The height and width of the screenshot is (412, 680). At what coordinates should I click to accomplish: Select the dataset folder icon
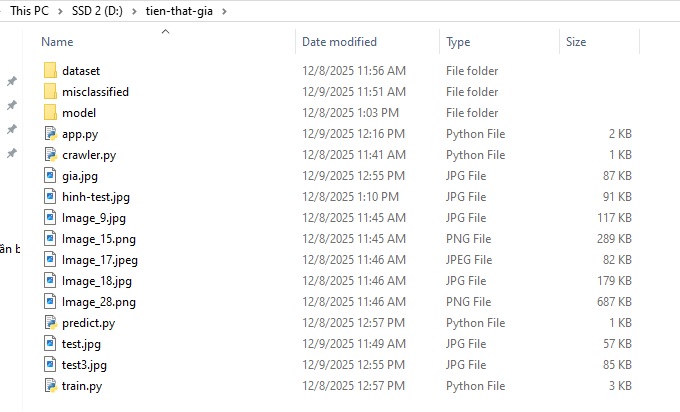click(51, 71)
